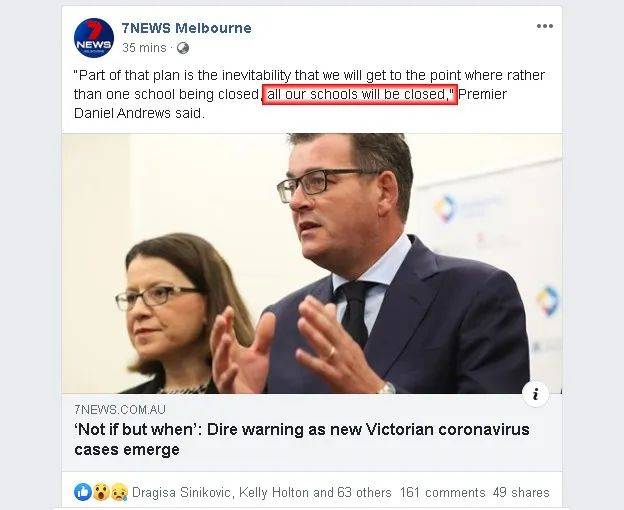The width and height of the screenshot is (624, 510).
Task: Open the 7NEWS Melbourne page name
Action: 186,28
